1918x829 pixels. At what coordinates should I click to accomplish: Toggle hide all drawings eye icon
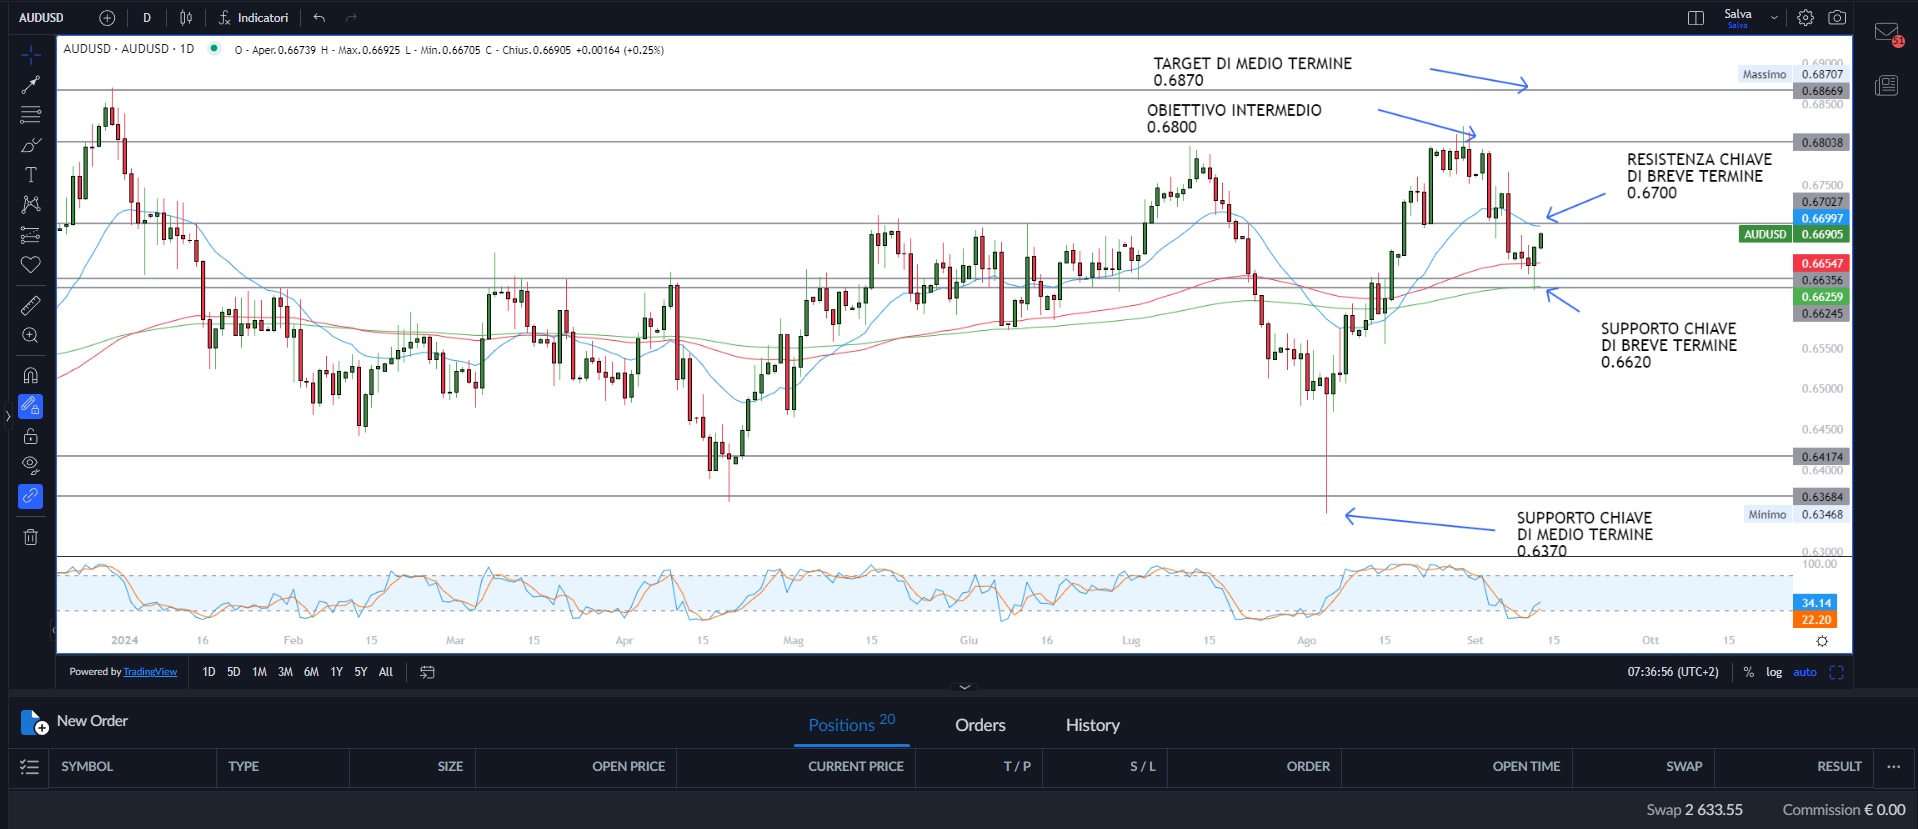coord(31,465)
